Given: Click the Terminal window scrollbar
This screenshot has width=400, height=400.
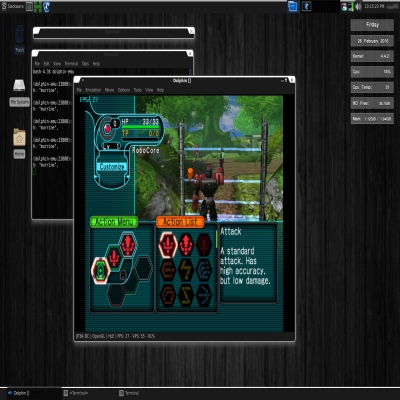Looking at the screenshot, I should (x=191, y=72).
